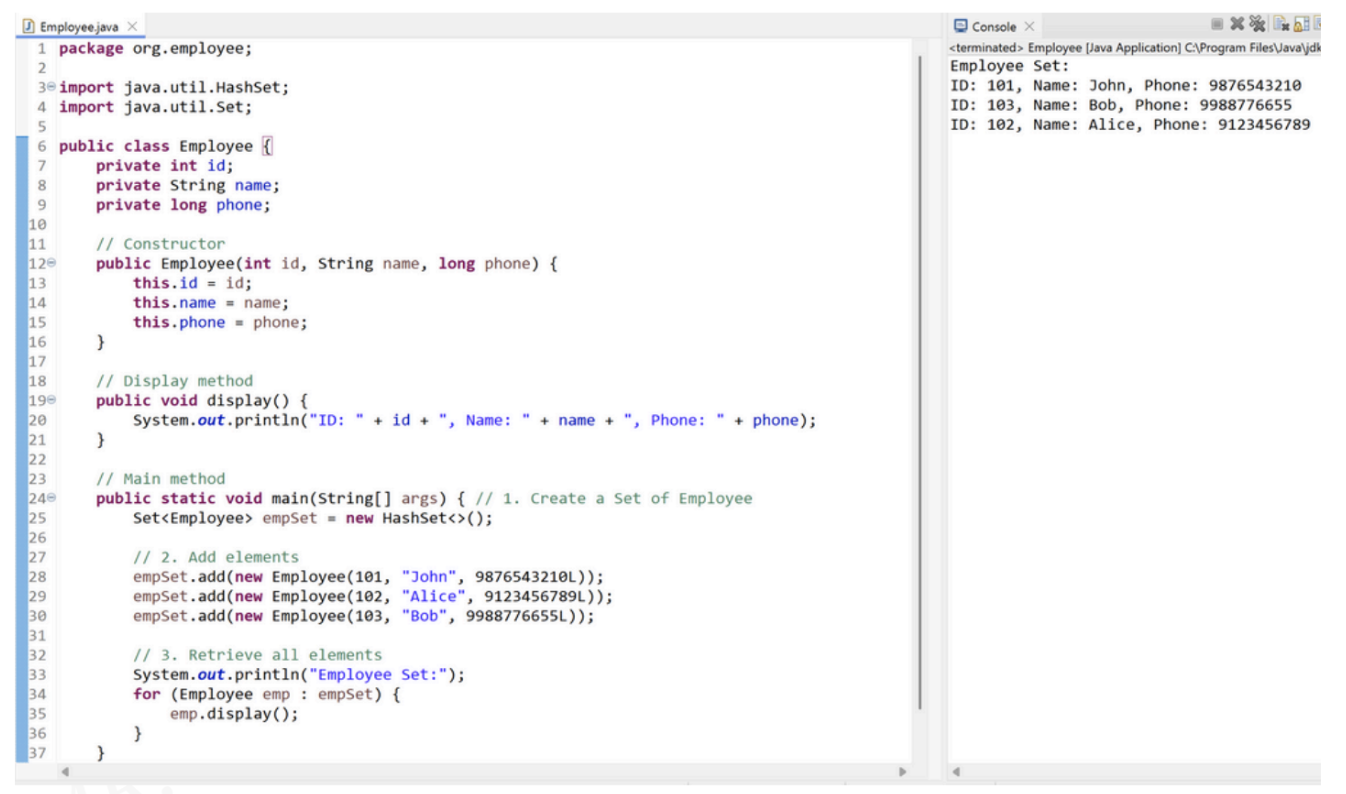Switch to the Employee.java editor tab
This screenshot has width=1346, height=794.
(x=82, y=24)
